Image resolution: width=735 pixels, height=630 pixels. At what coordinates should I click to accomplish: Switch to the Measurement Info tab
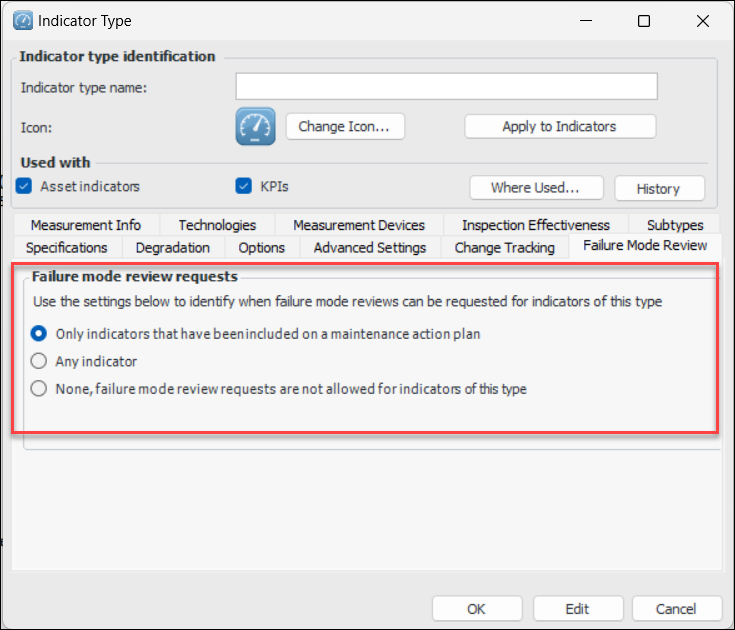pyautogui.click(x=85, y=225)
